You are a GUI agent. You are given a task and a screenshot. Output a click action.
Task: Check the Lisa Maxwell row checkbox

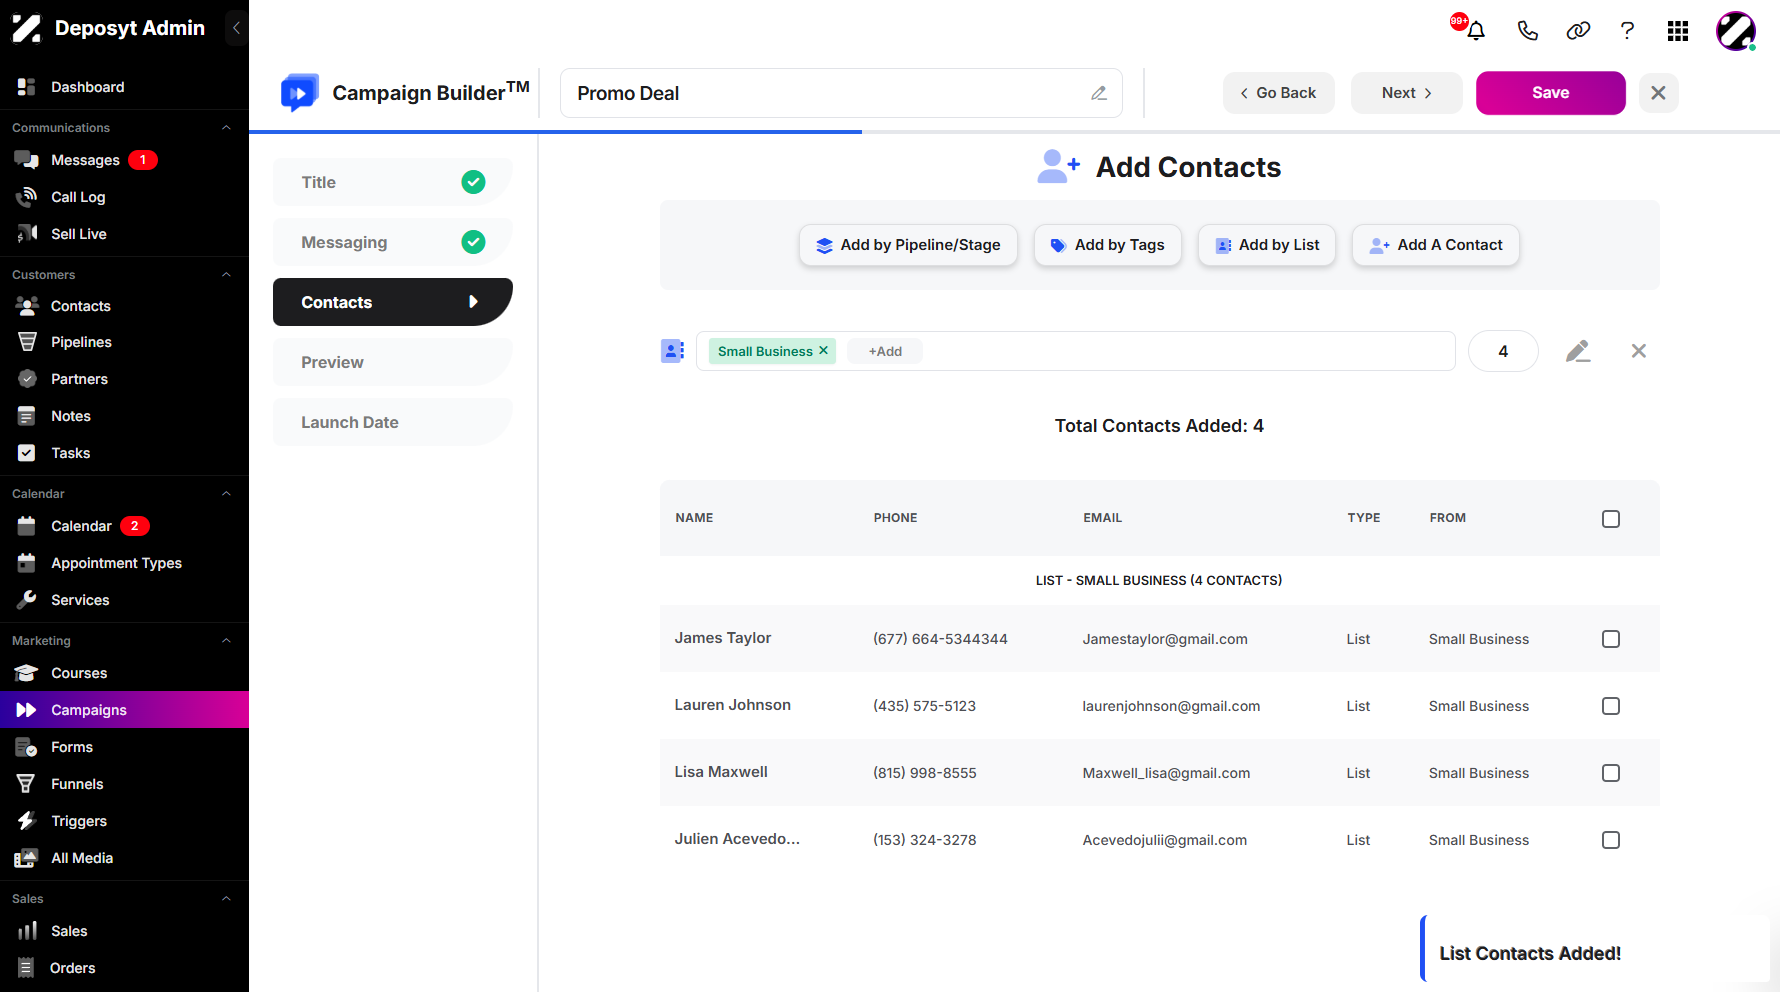tap(1611, 773)
